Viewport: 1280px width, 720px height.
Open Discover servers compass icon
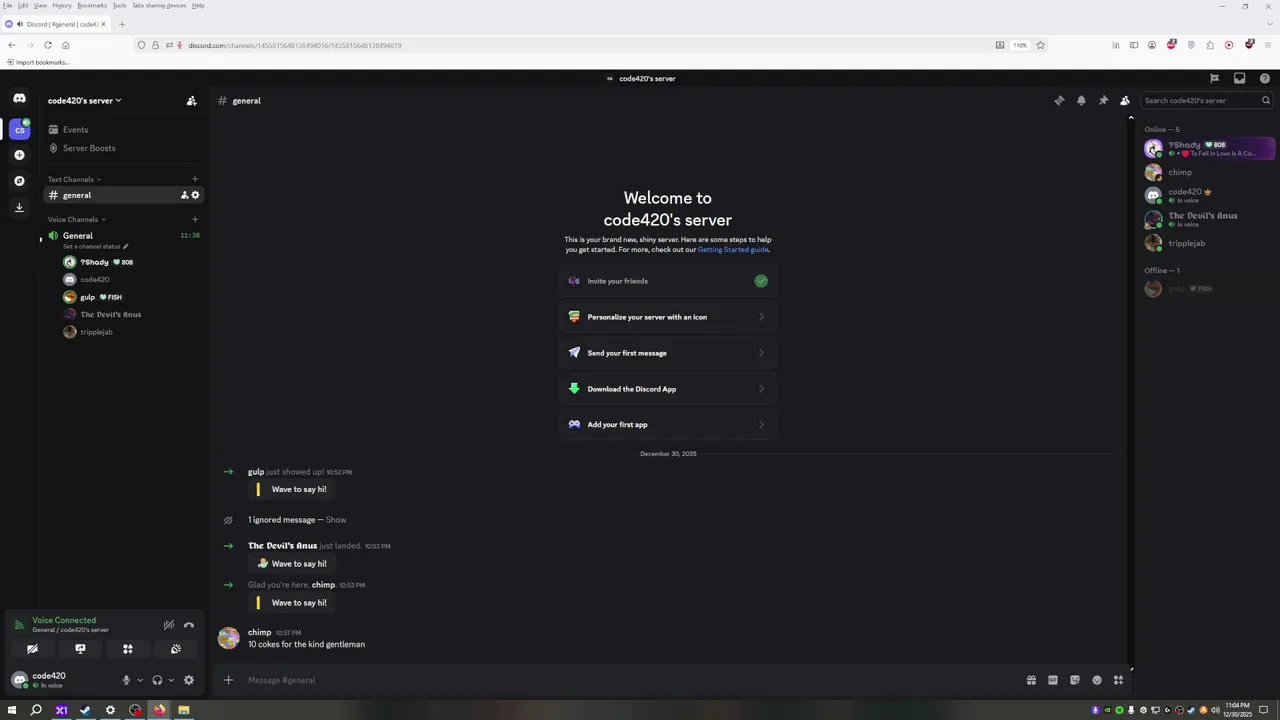[x=19, y=181]
